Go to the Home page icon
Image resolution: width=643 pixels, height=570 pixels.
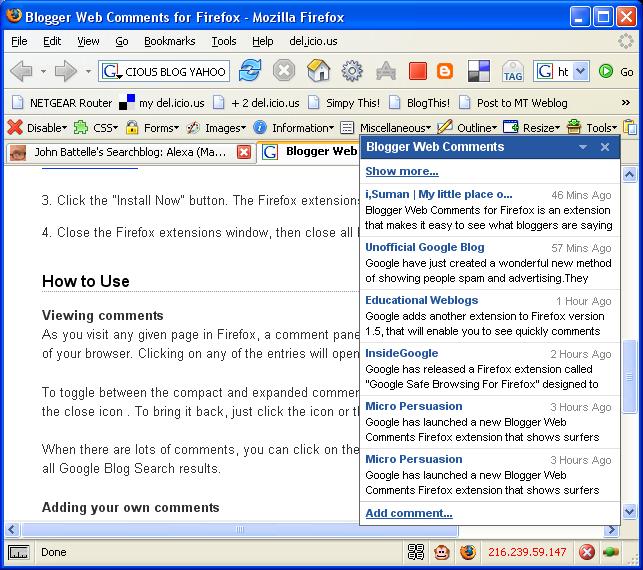318,70
